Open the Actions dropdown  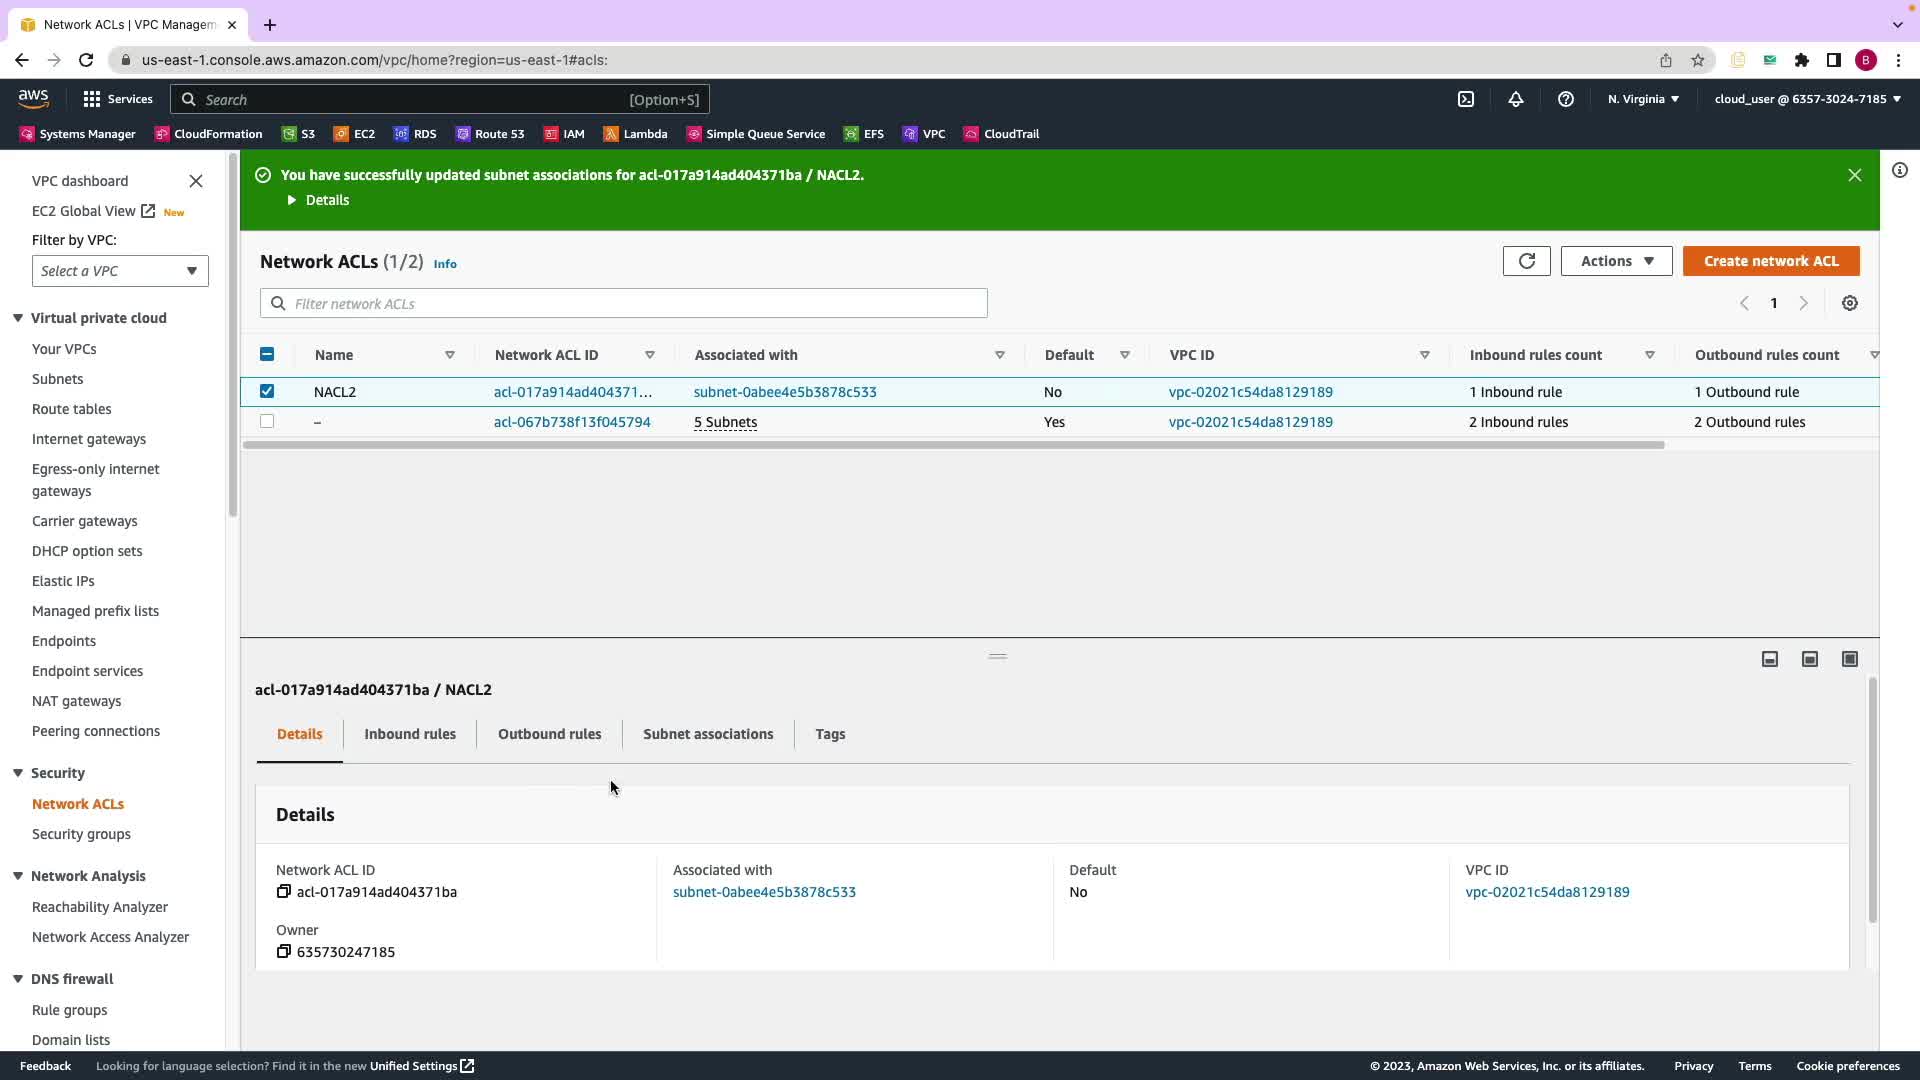click(1616, 261)
